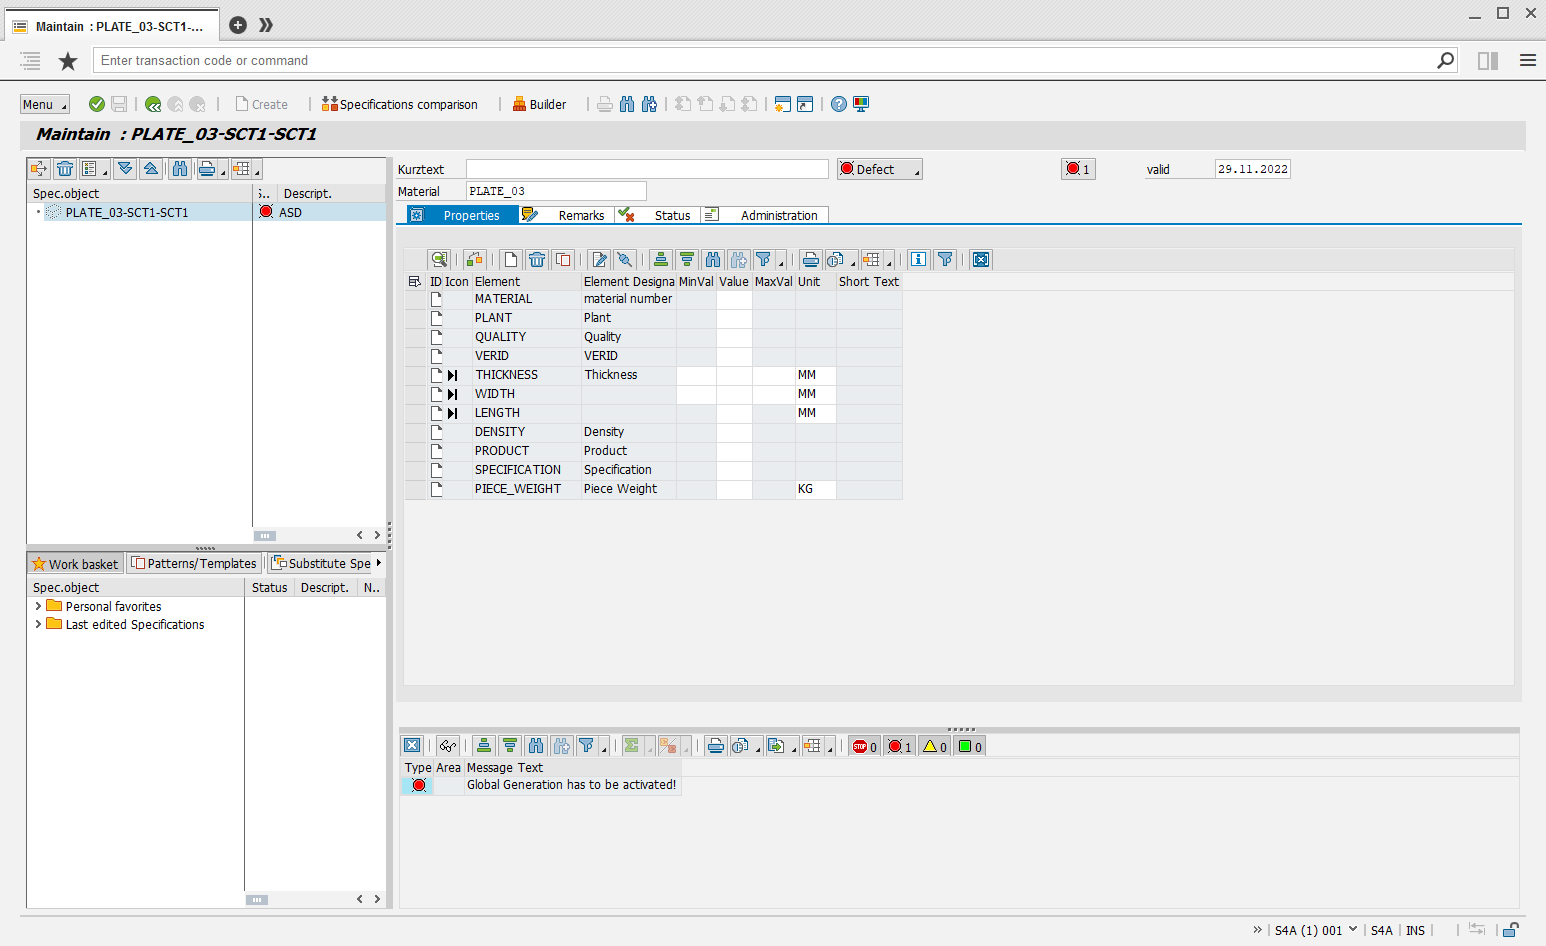The width and height of the screenshot is (1546, 946).
Task: Expand the Personal favorites folder
Action: pyautogui.click(x=38, y=606)
